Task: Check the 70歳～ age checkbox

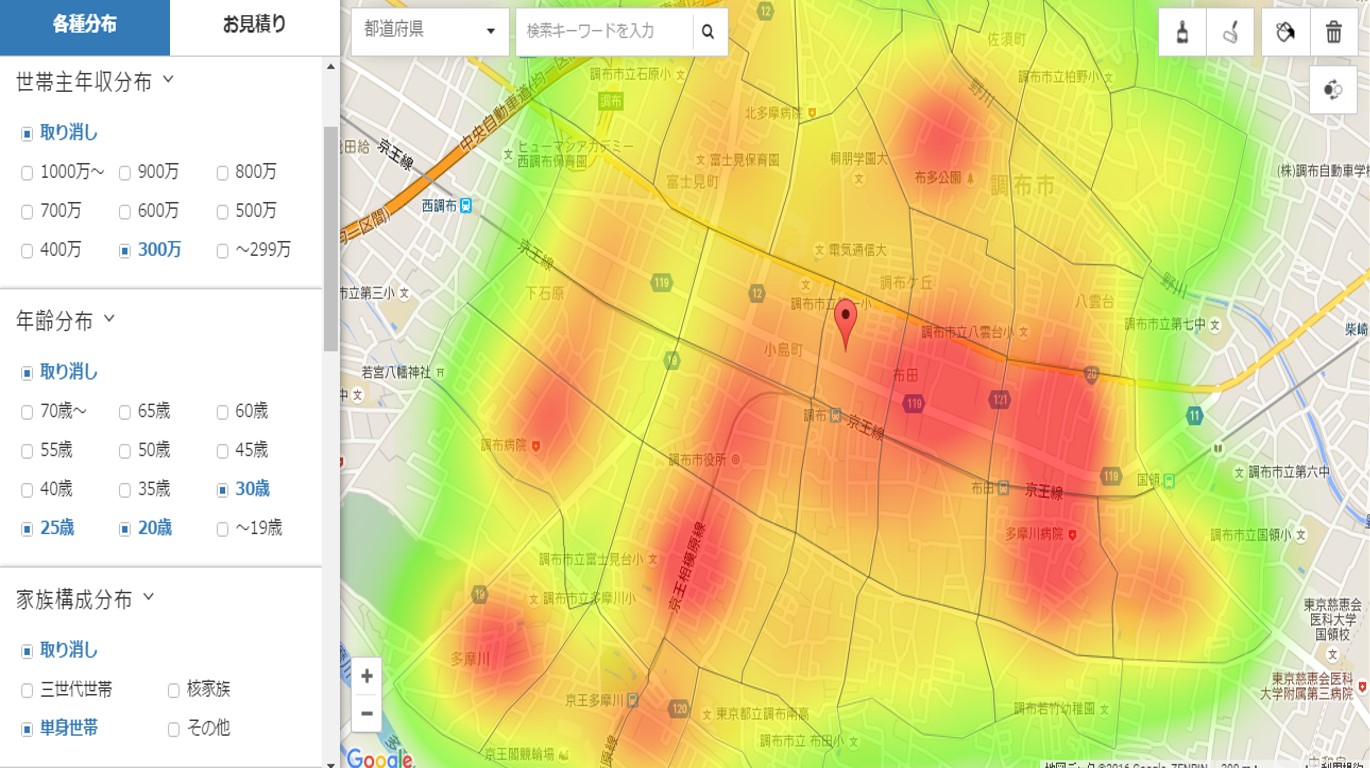Action: pos(27,412)
